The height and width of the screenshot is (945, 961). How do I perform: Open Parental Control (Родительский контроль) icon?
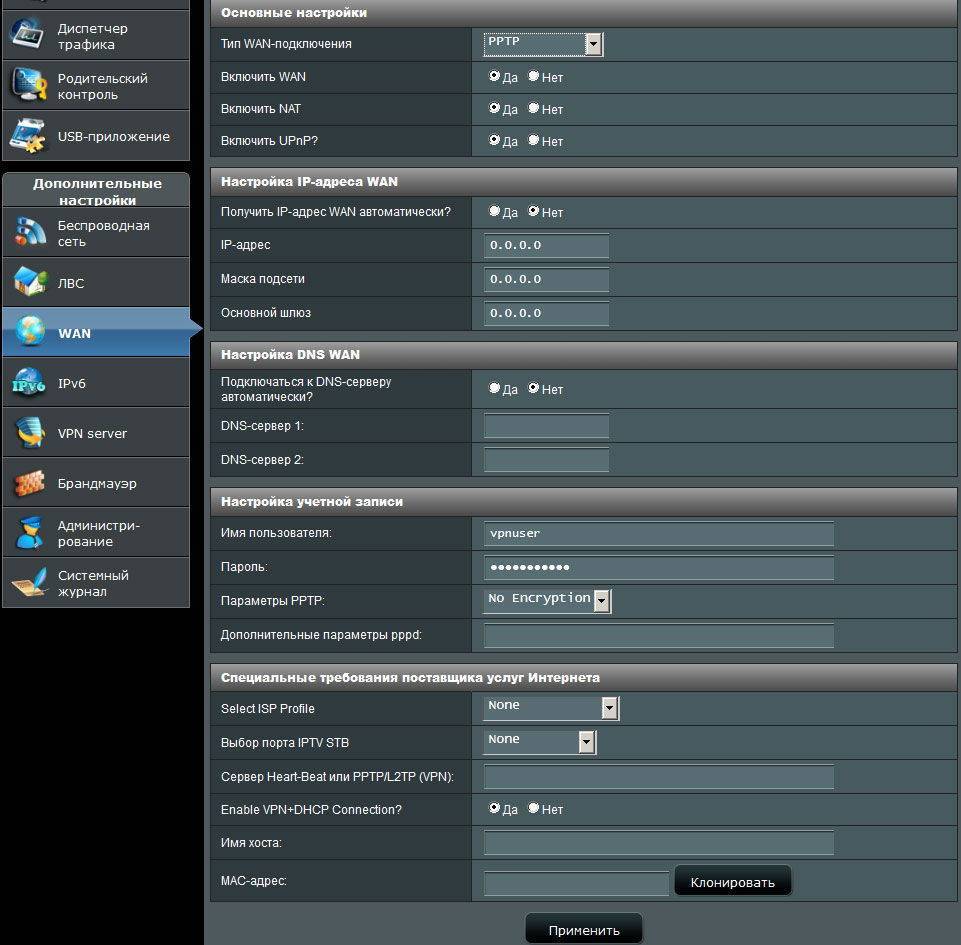tap(27, 86)
